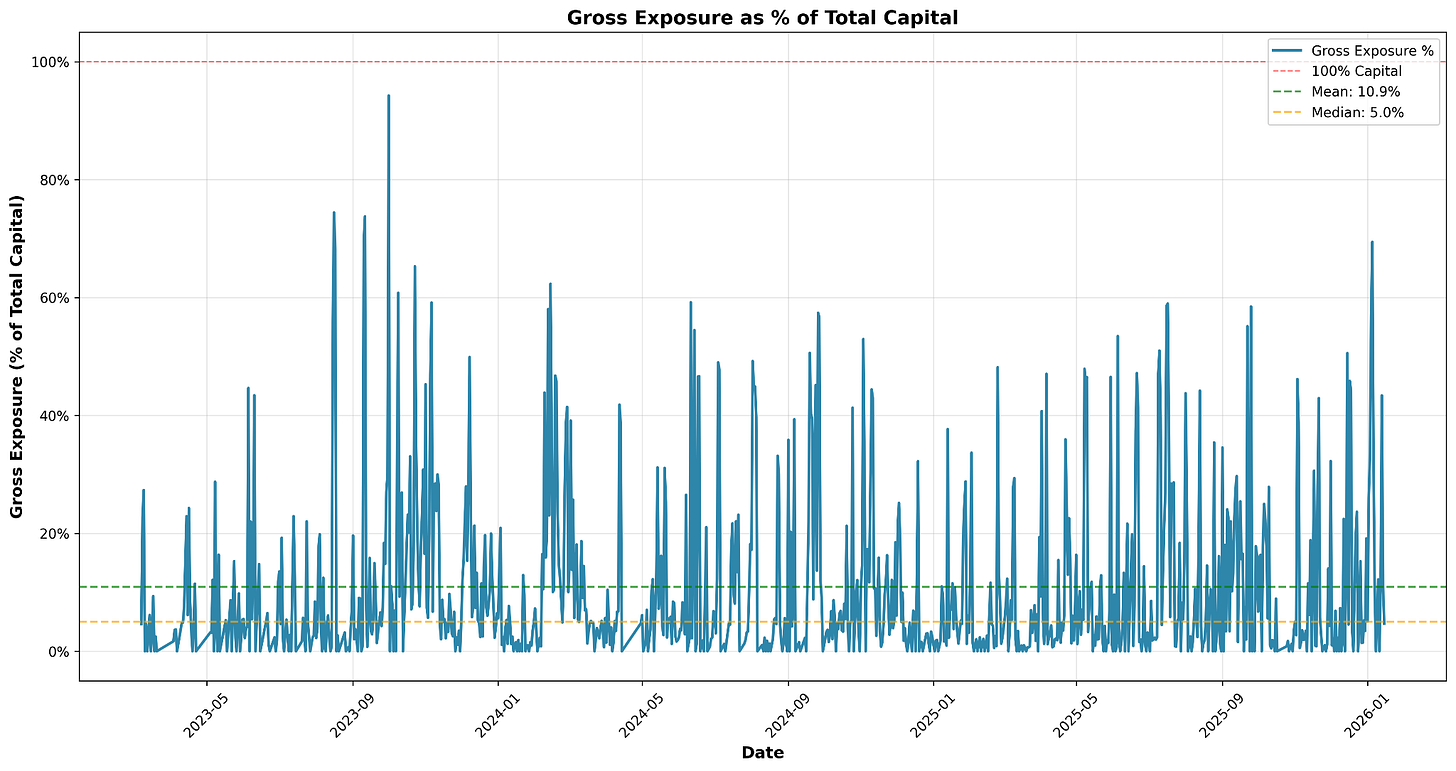Click the '2024-05' x-axis date label

tap(639, 716)
